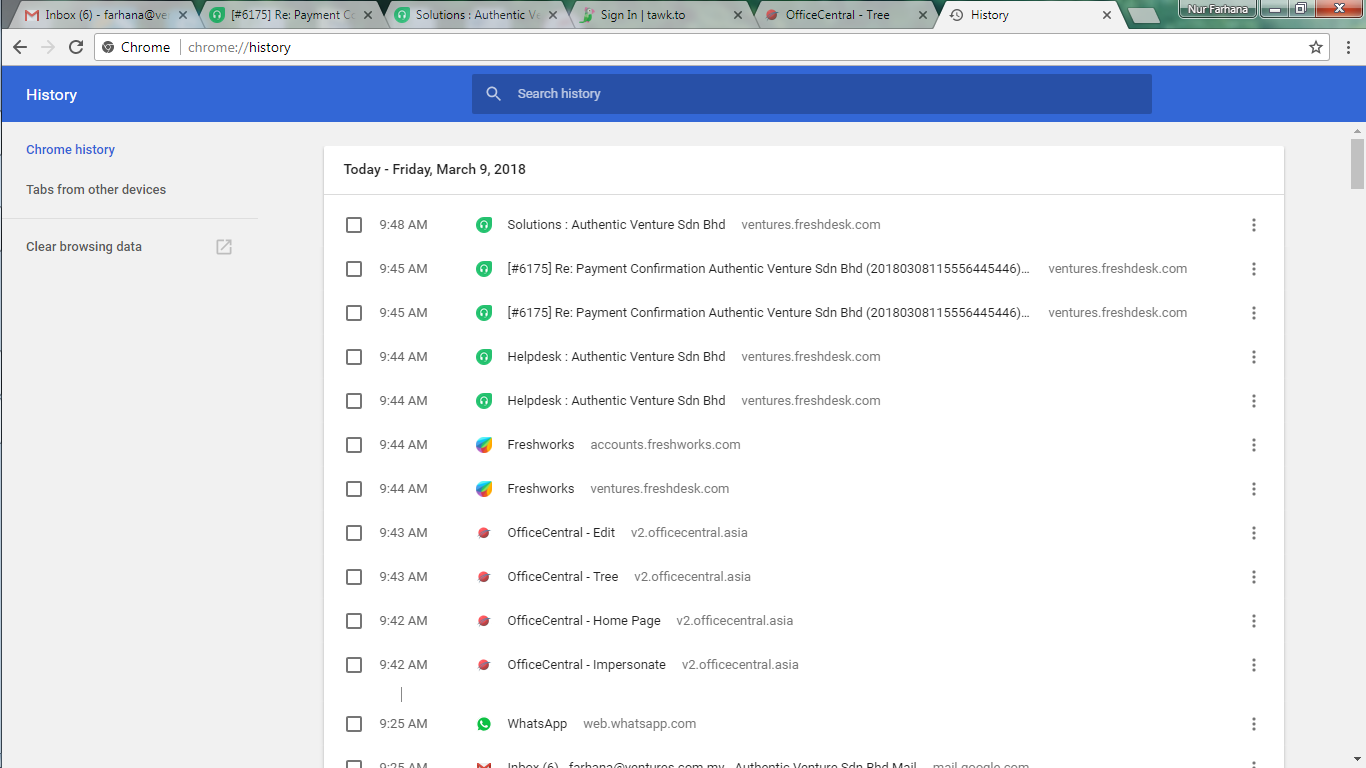Click the Freshworks favicon for accounts.freshworks.com
Viewport: 1366px width, 768px height.
[x=484, y=445]
